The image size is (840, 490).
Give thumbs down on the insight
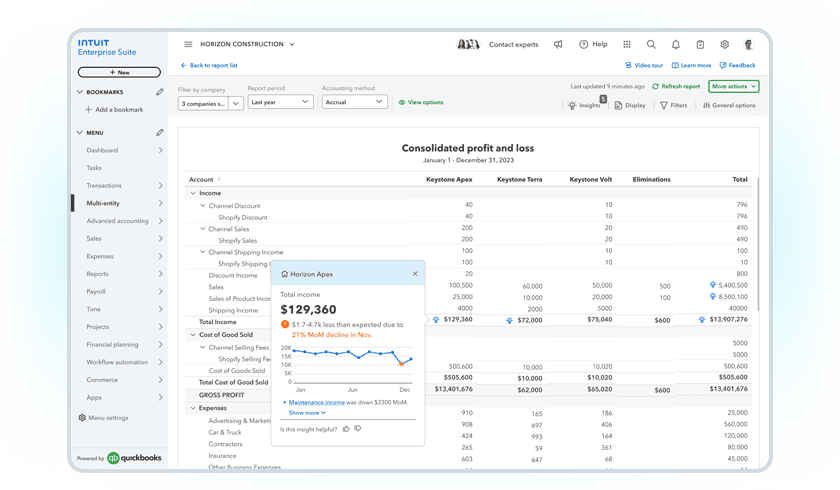pos(358,429)
